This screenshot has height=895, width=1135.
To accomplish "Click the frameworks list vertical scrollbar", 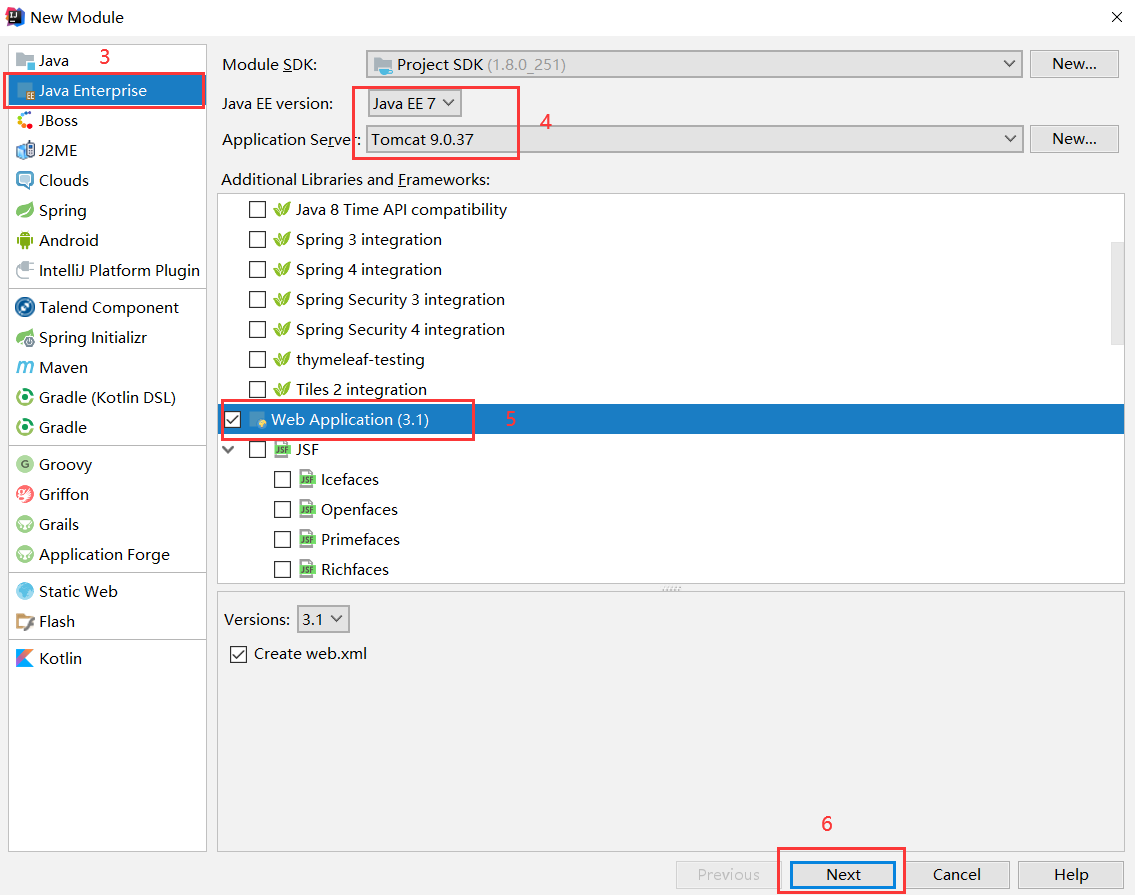I will [1118, 293].
